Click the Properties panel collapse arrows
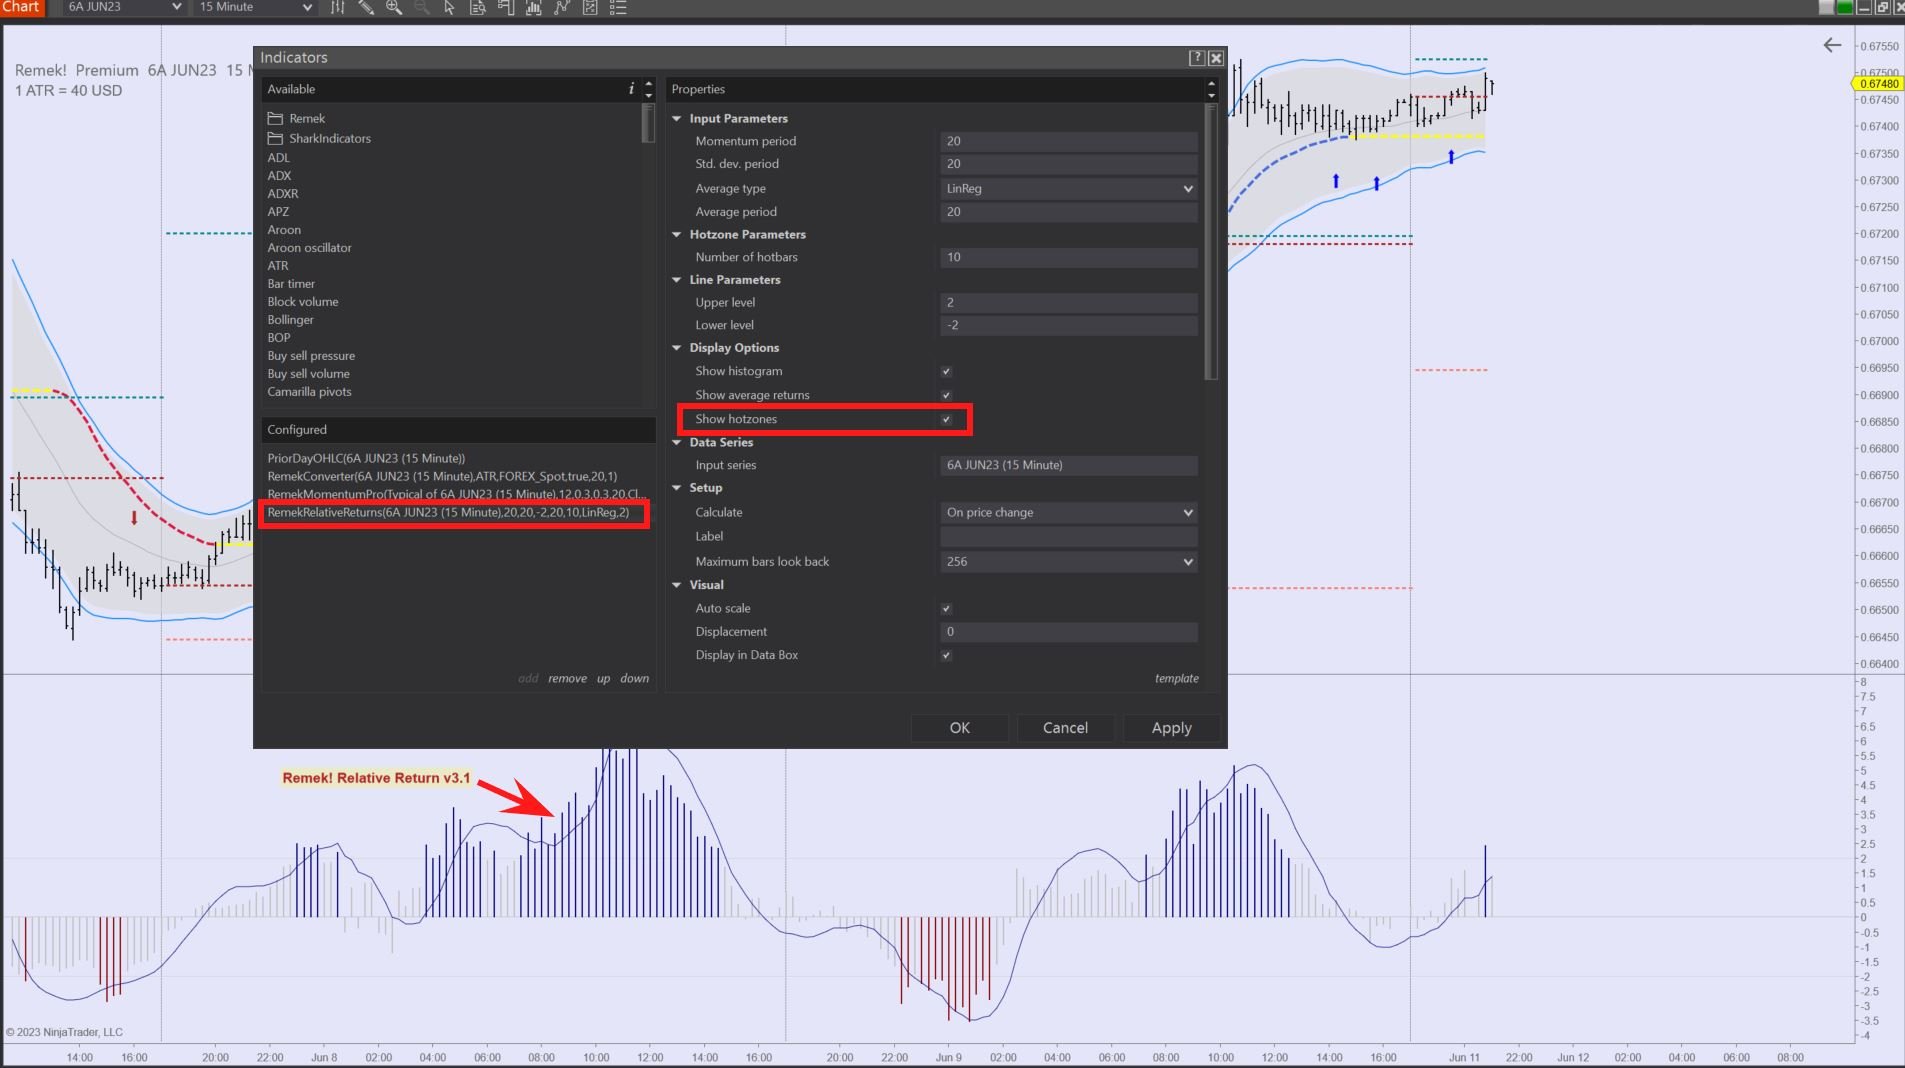Viewport: 1905px width, 1068px height. 1211,89
